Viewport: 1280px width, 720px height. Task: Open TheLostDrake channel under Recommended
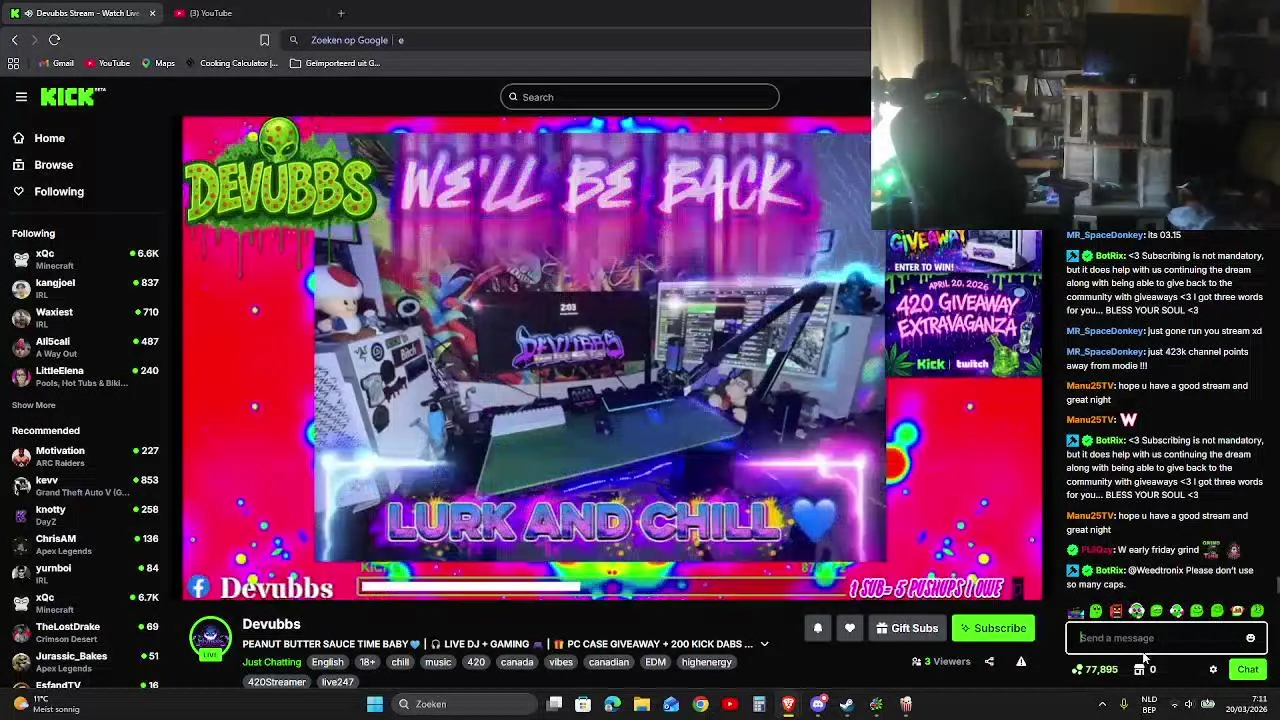tap(85, 632)
